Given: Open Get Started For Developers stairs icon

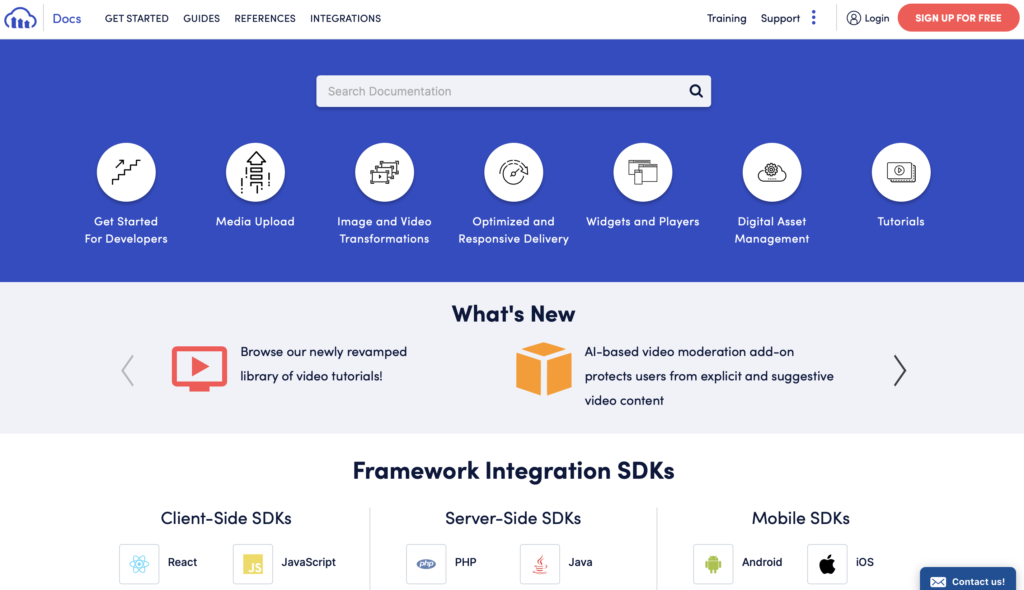Looking at the screenshot, I should [126, 172].
